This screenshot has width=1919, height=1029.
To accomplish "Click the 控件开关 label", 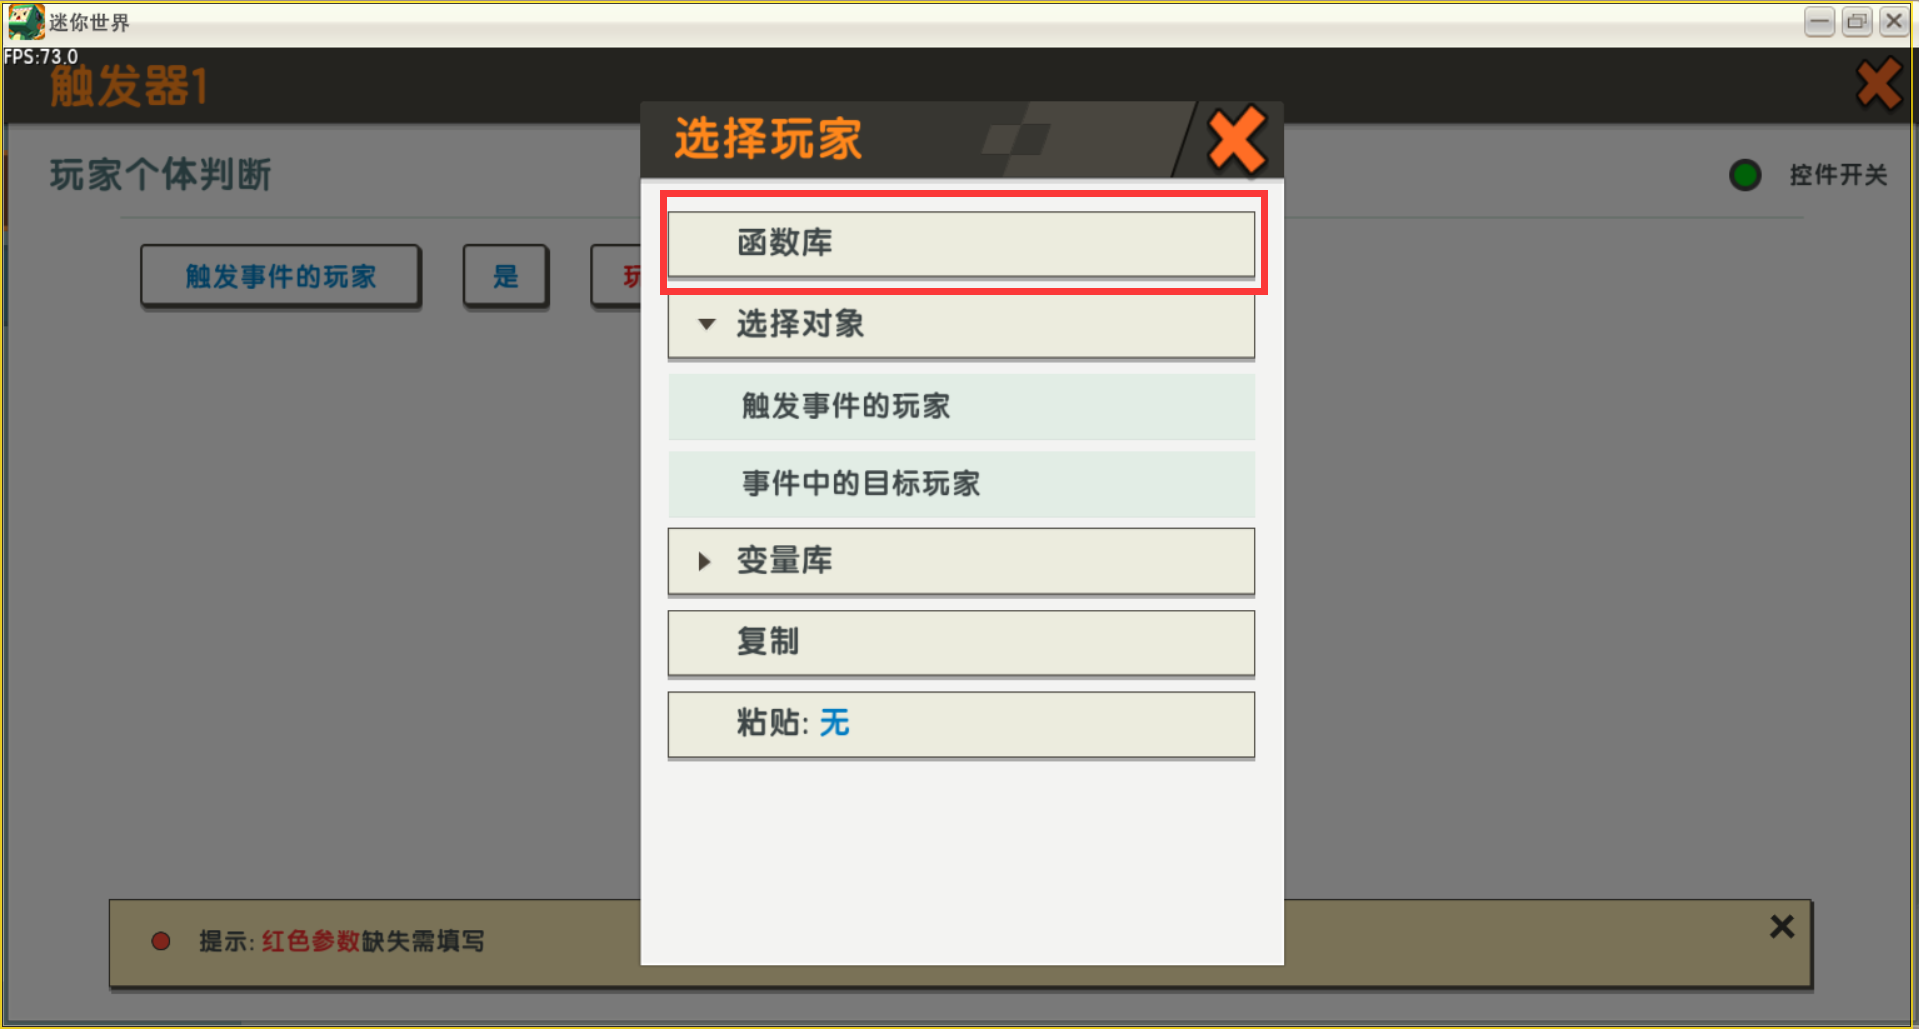I will click(1838, 175).
